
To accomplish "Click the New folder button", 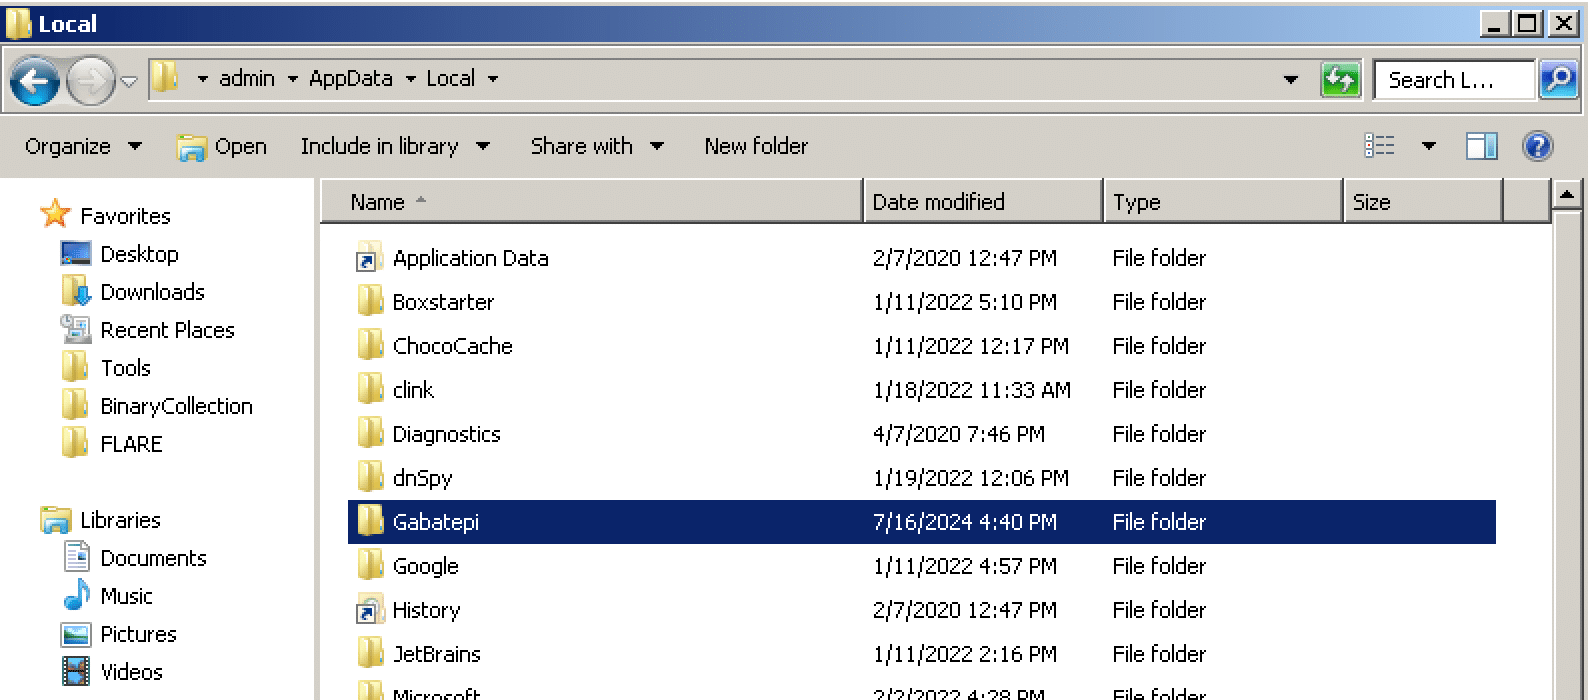I will (756, 146).
